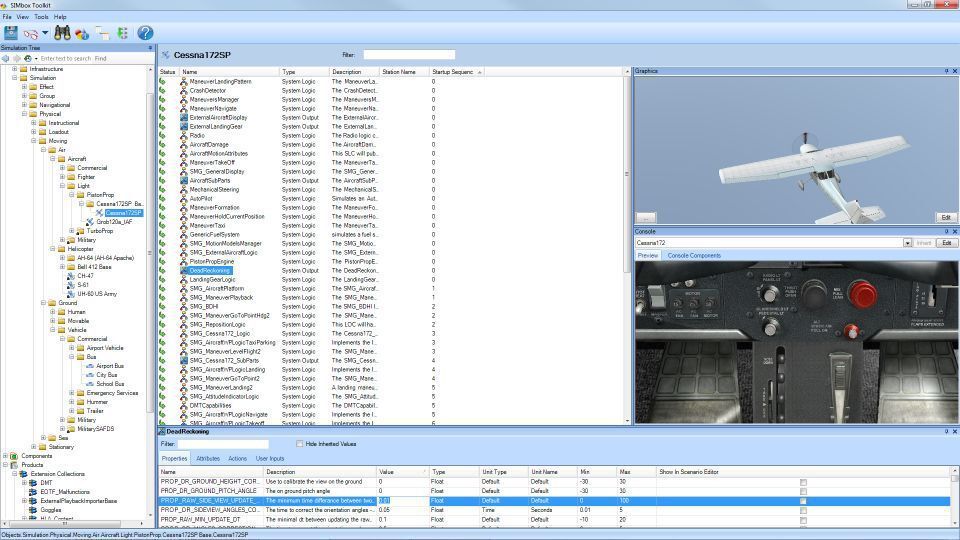Click the back arrow in Simulation Tree

click(x=6, y=58)
